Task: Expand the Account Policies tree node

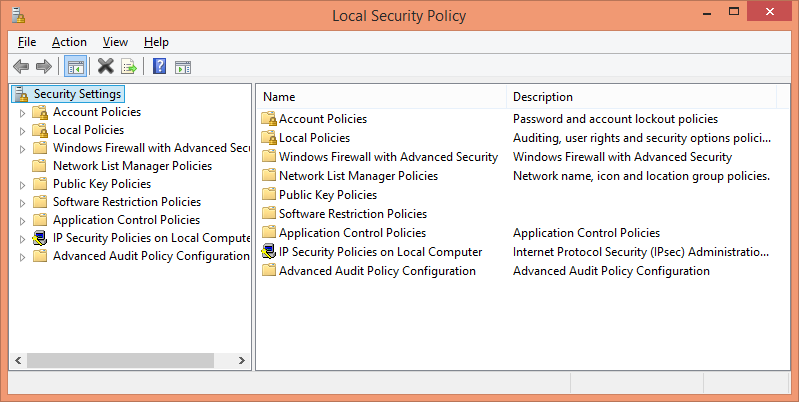Action: pos(22,113)
